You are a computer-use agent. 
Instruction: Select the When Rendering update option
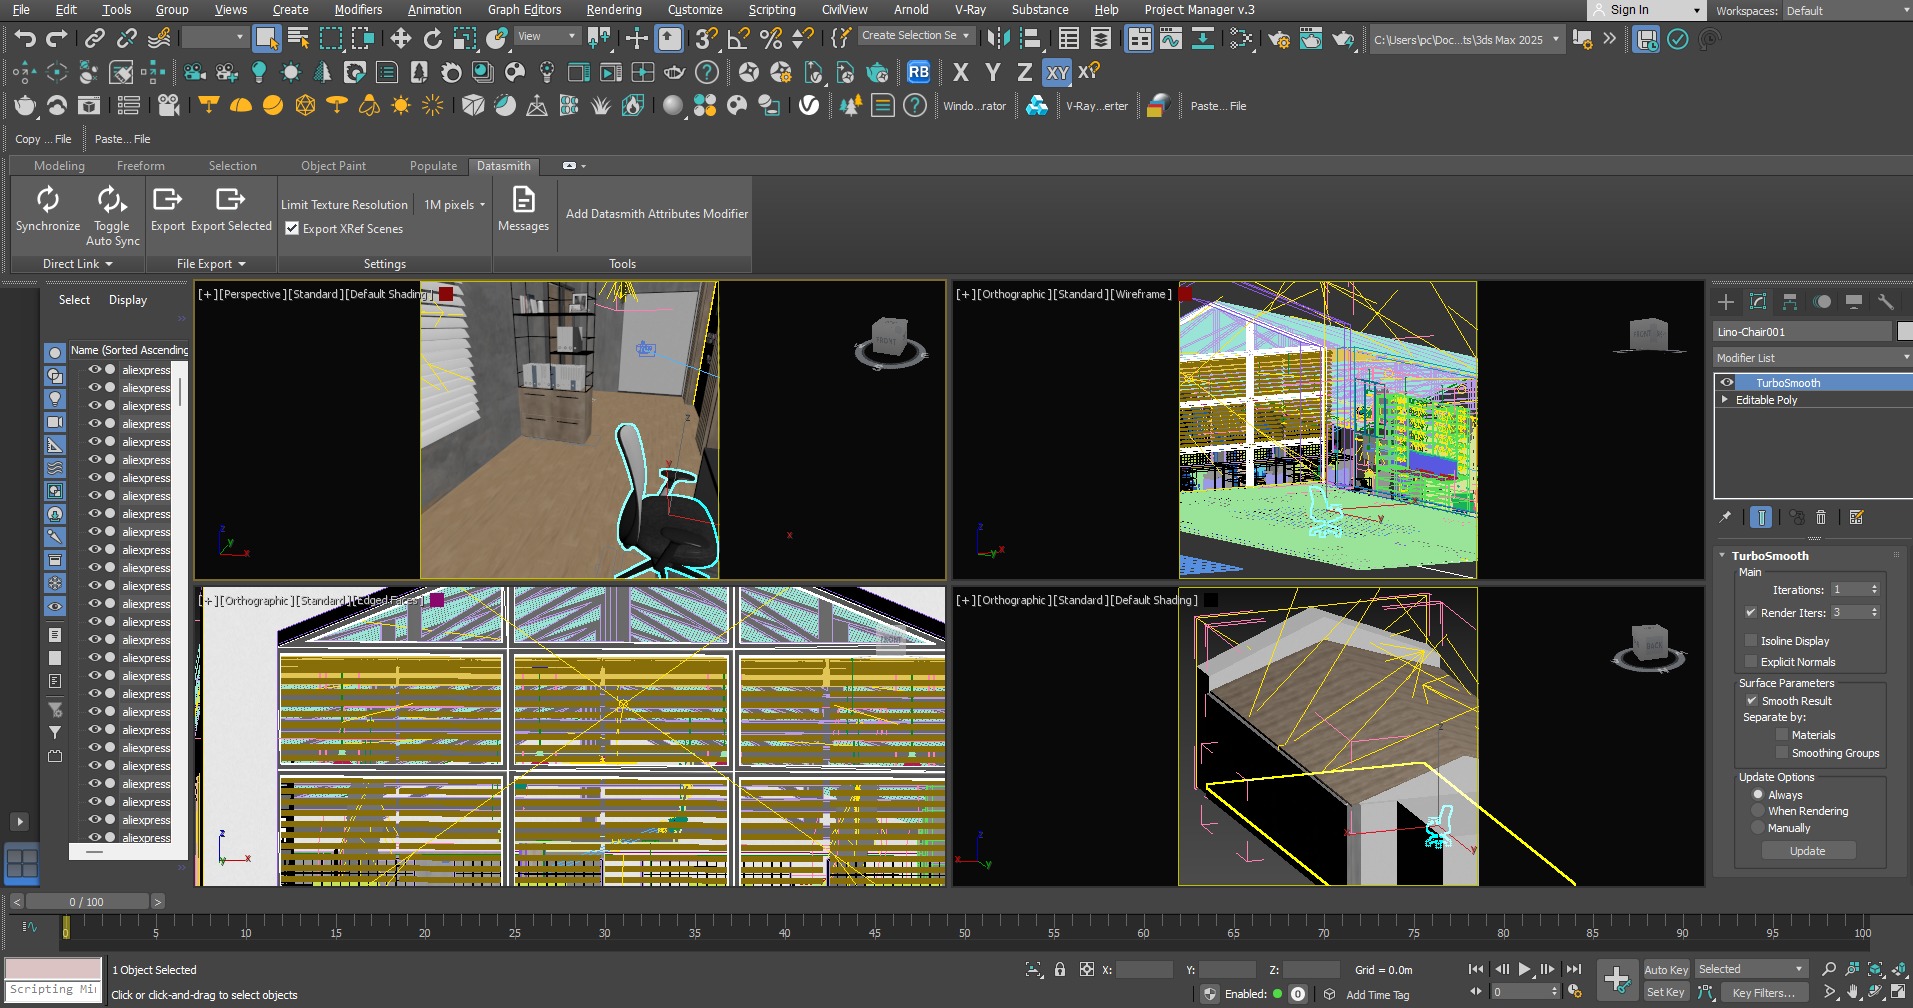(1758, 811)
